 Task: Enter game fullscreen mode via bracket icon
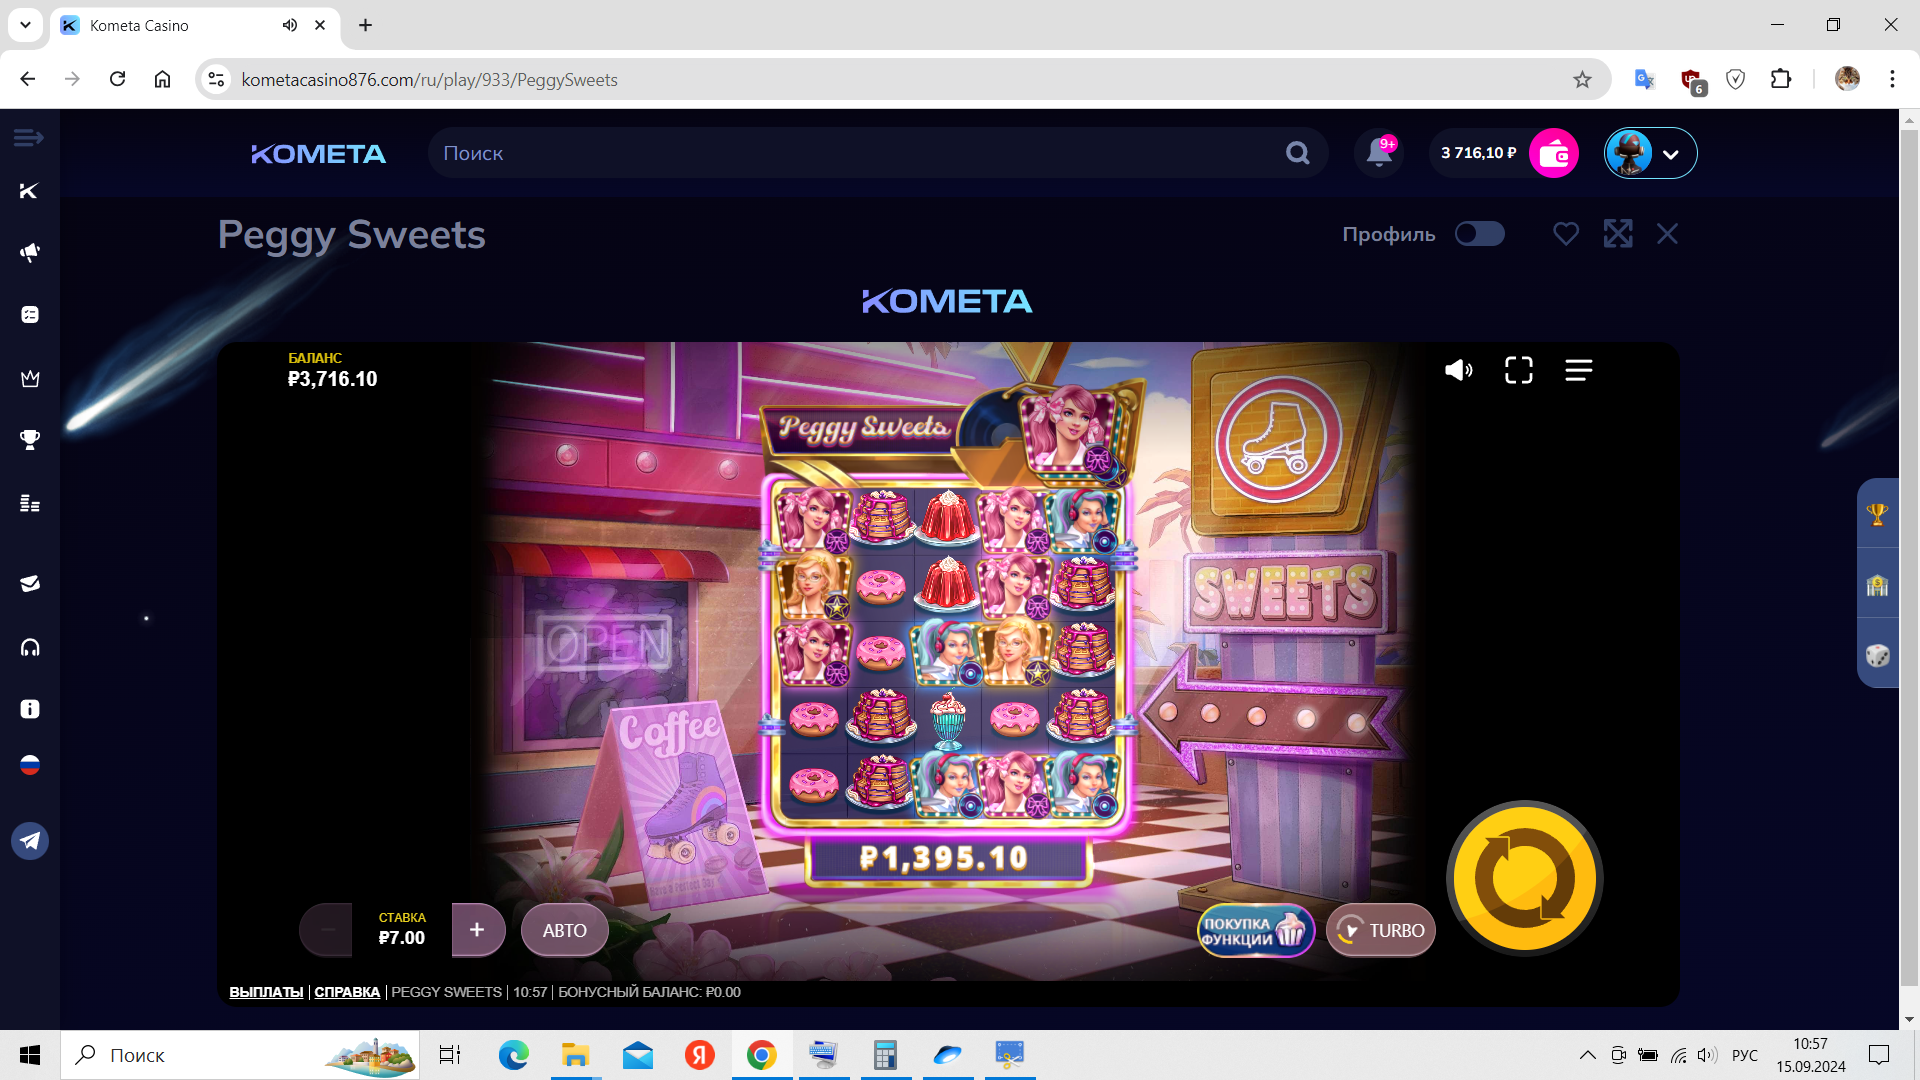(x=1518, y=370)
